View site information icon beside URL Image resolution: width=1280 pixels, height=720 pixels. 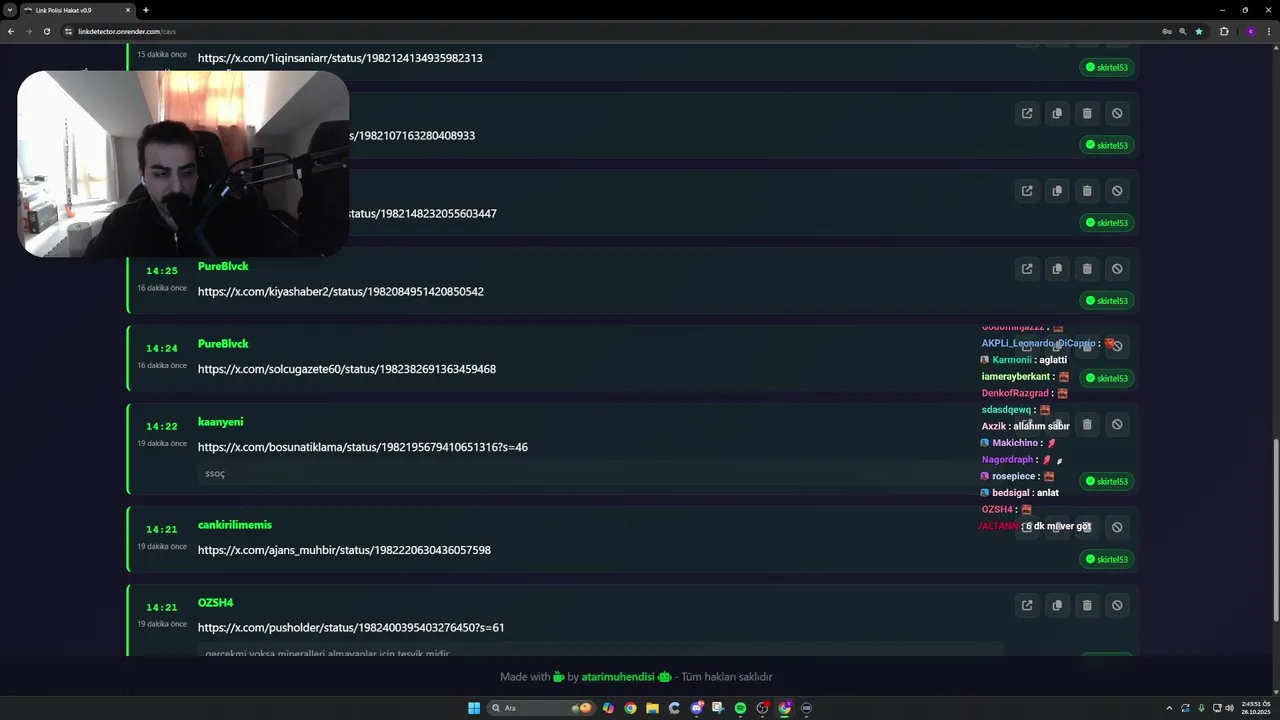(x=69, y=31)
